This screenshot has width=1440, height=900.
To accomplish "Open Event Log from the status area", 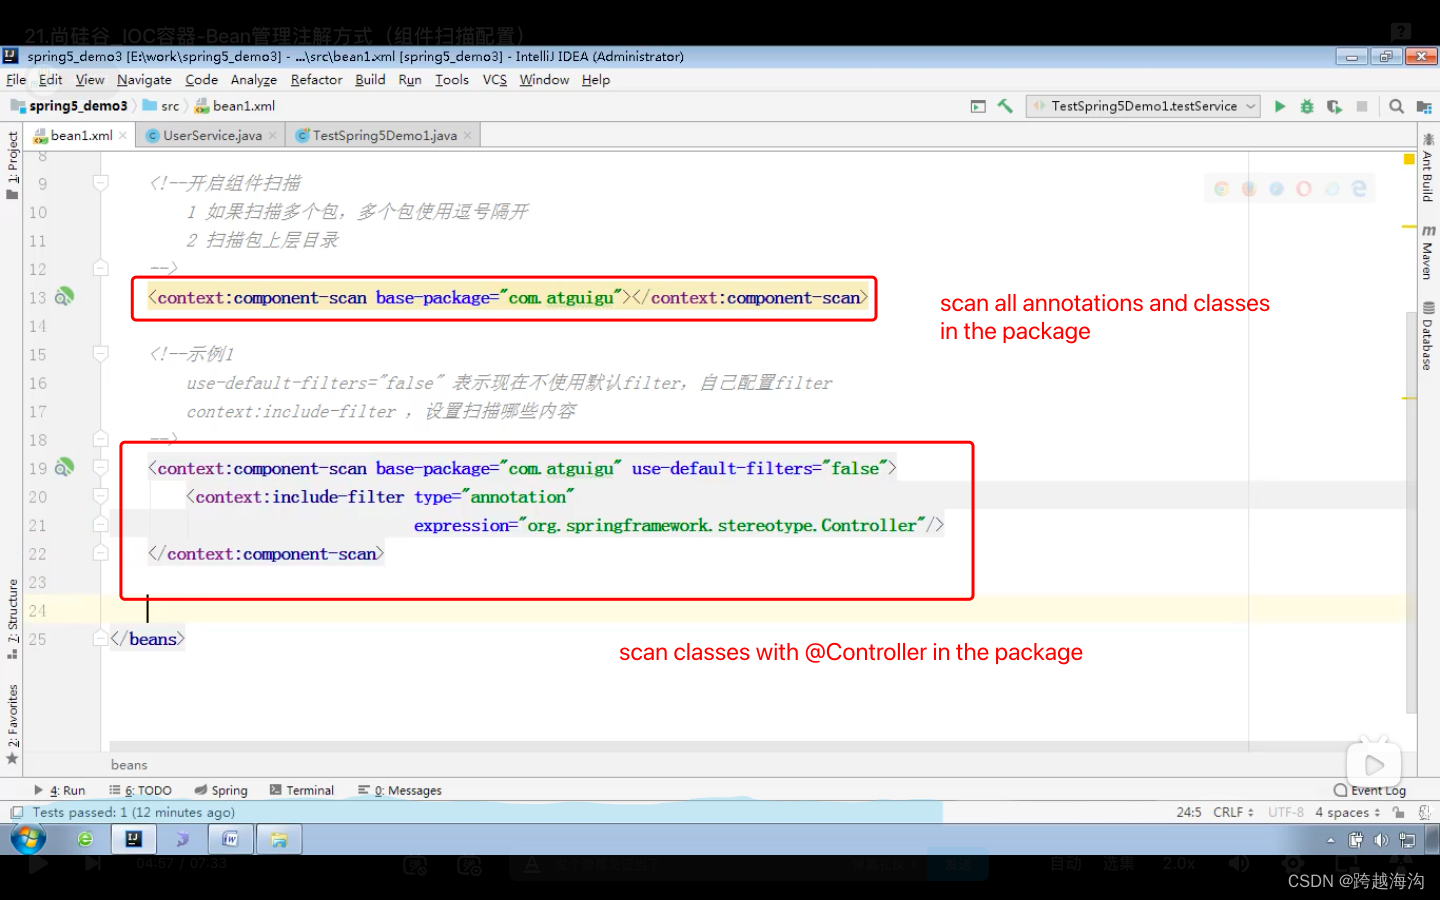I will [1370, 790].
